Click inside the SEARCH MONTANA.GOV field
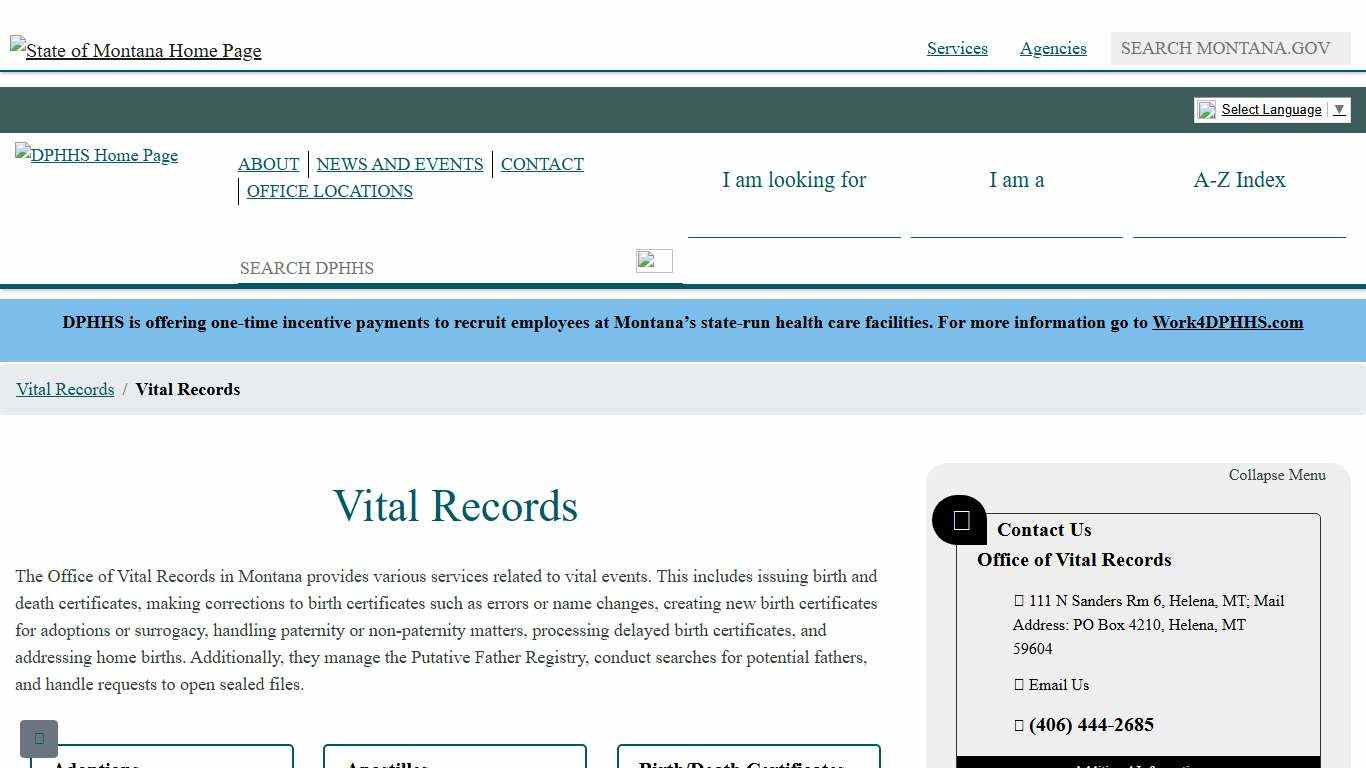Viewport: 1366px width, 768px height. [x=1229, y=48]
